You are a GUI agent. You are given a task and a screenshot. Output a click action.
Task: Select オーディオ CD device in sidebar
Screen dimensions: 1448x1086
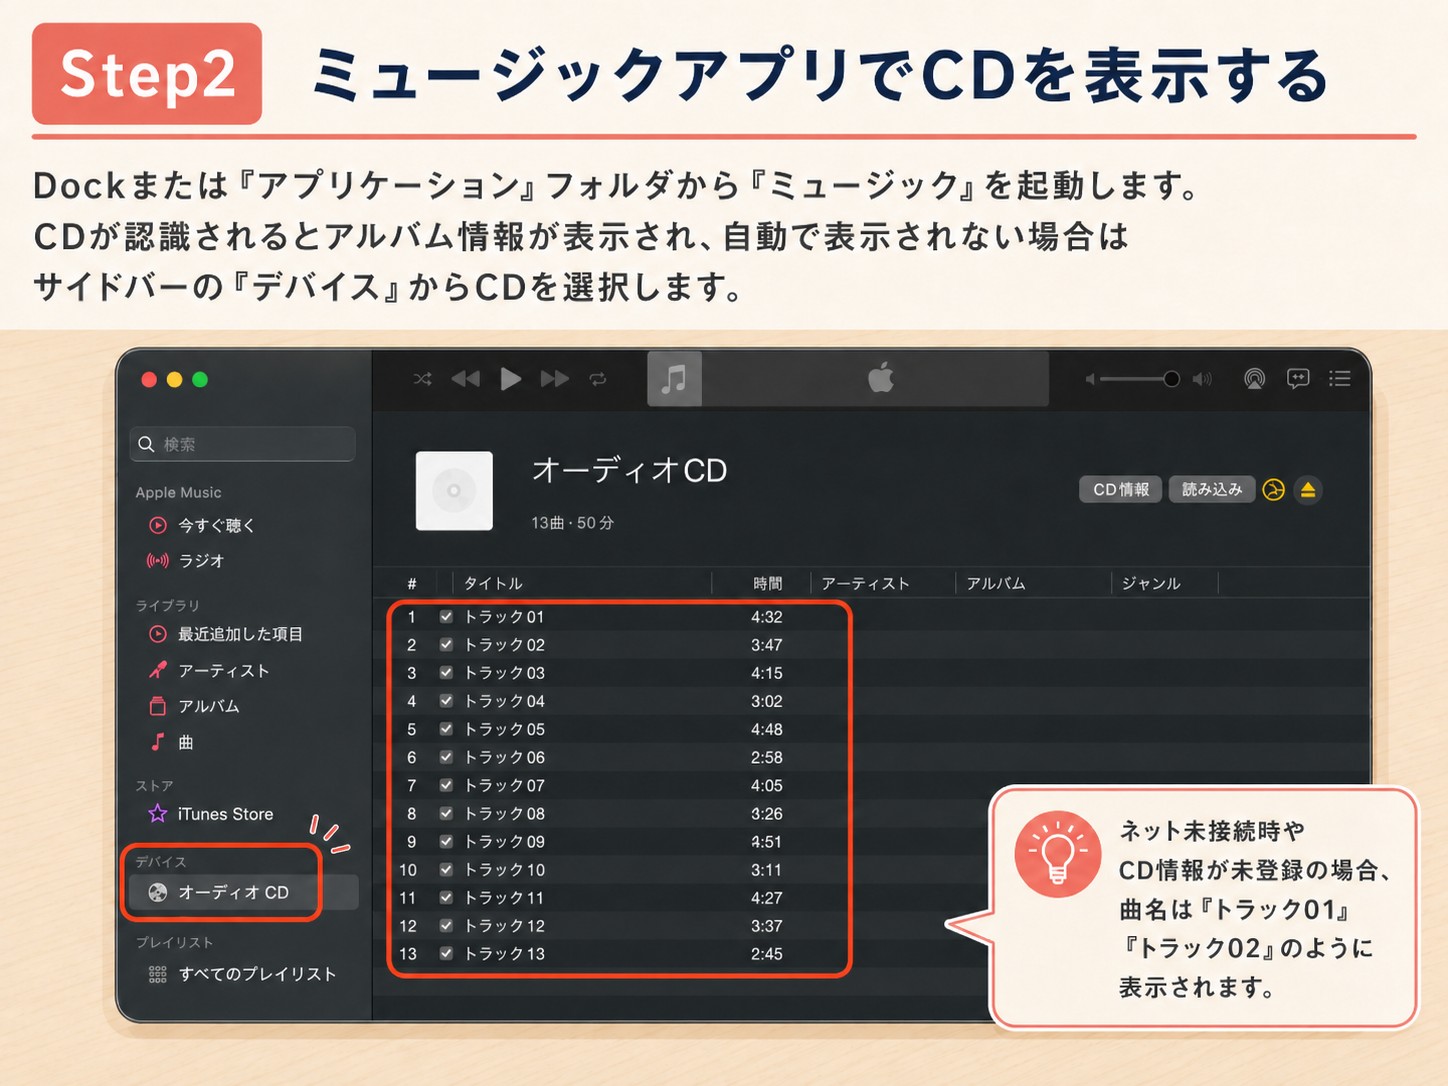pyautogui.click(x=242, y=892)
